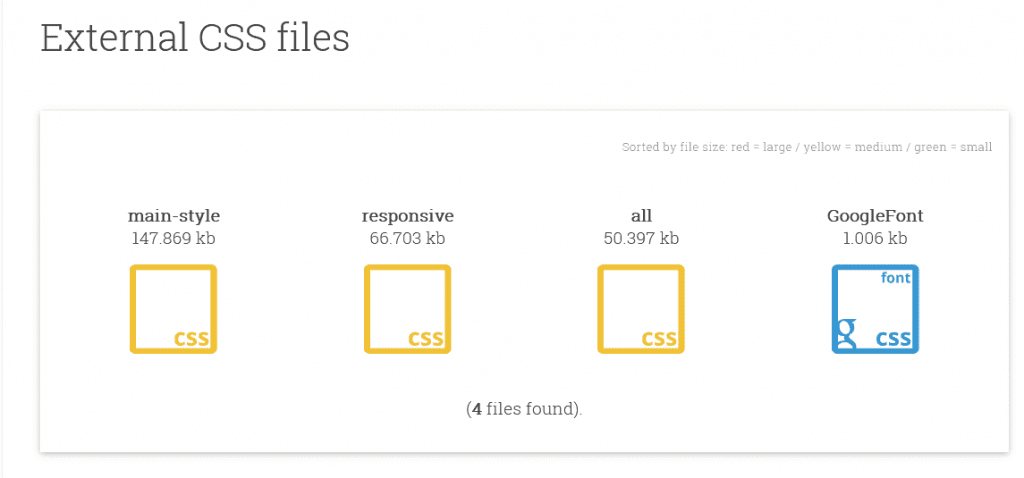The width and height of the screenshot is (1024, 478).
Task: Select the all file name label
Action: 641,216
